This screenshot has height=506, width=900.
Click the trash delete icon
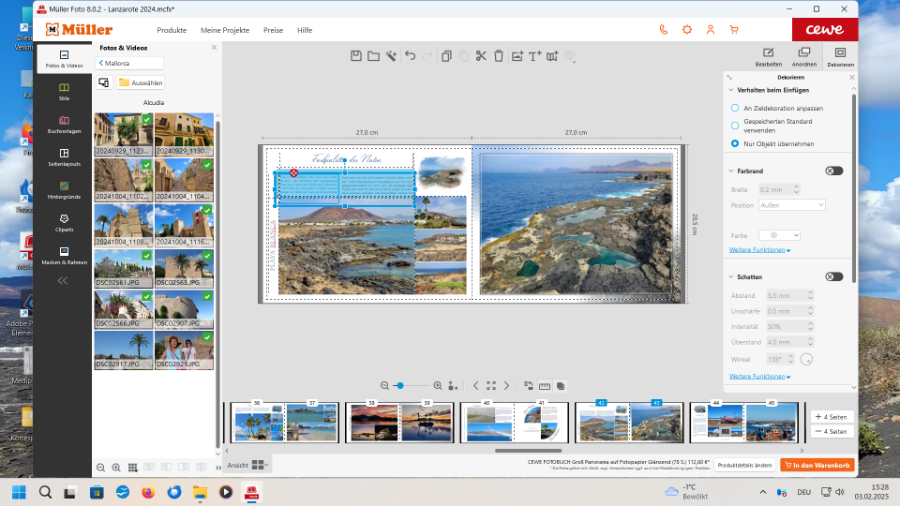coord(499,56)
